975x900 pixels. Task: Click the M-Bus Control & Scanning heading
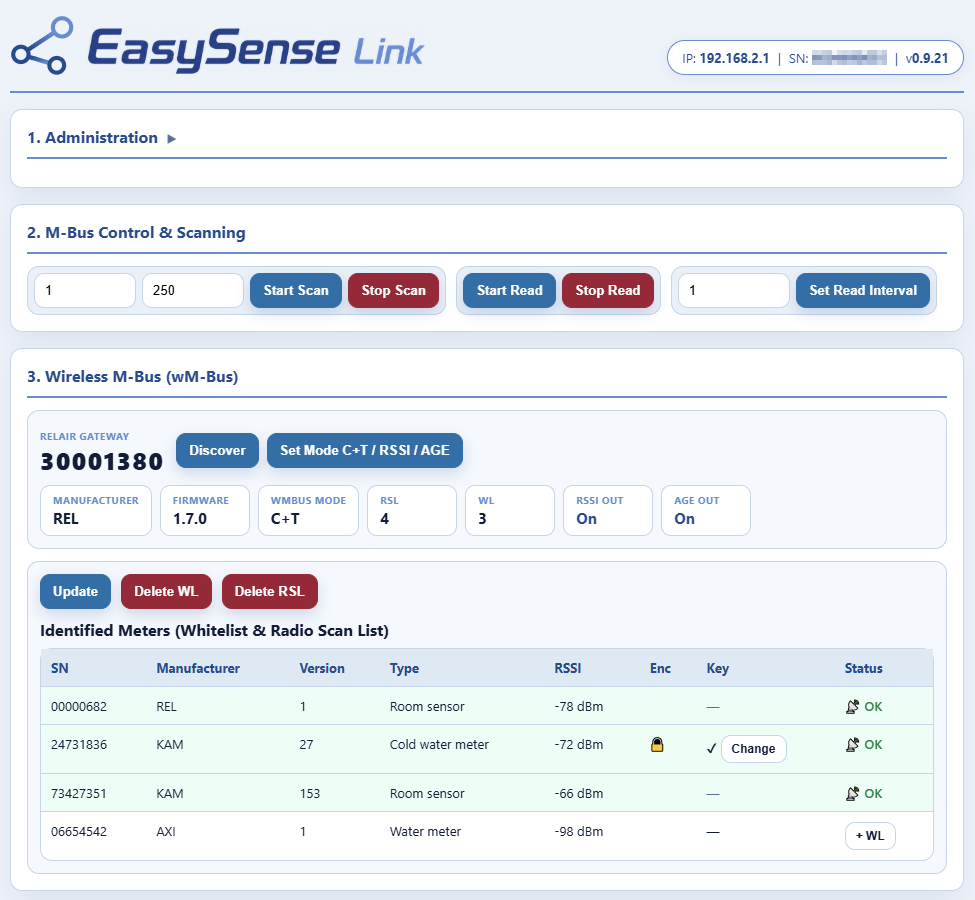(136, 233)
